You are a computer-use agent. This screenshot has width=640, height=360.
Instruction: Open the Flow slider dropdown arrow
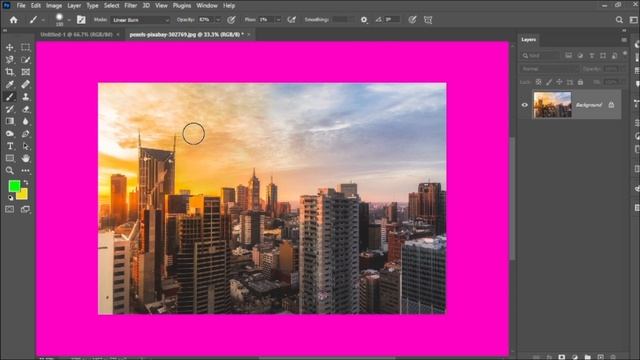pyautogui.click(x=278, y=20)
